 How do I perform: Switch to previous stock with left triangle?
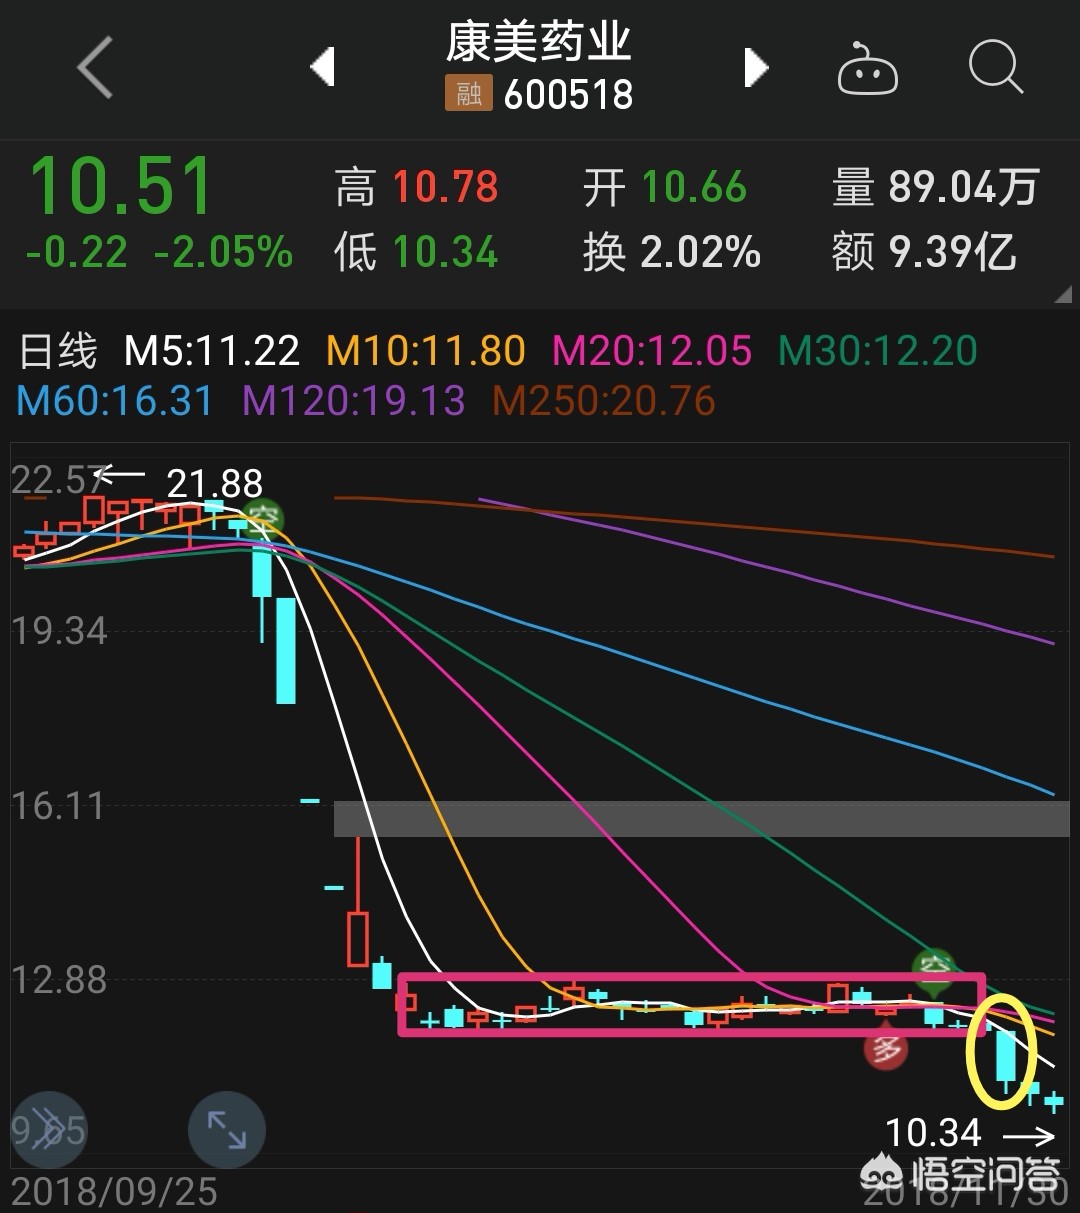point(322,68)
